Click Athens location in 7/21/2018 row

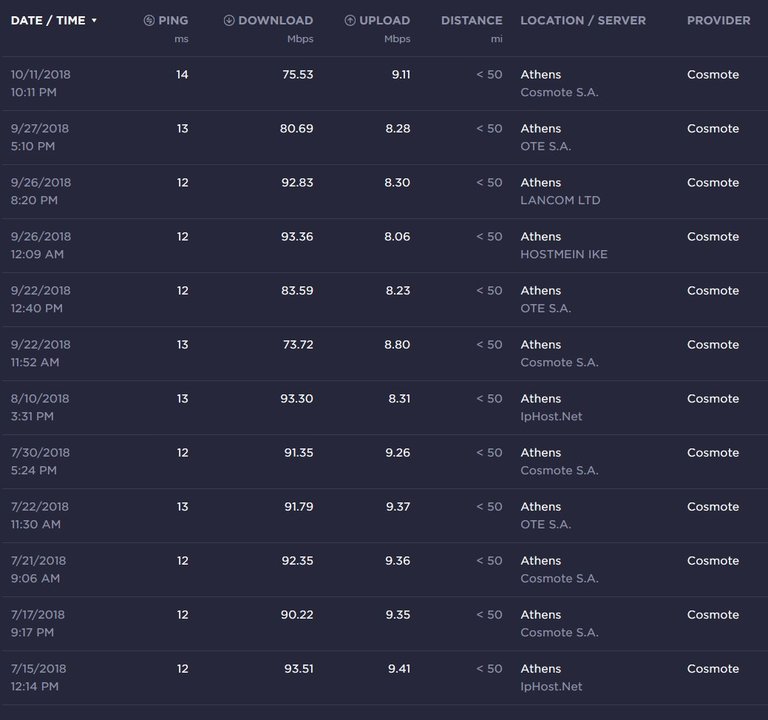[541, 560]
